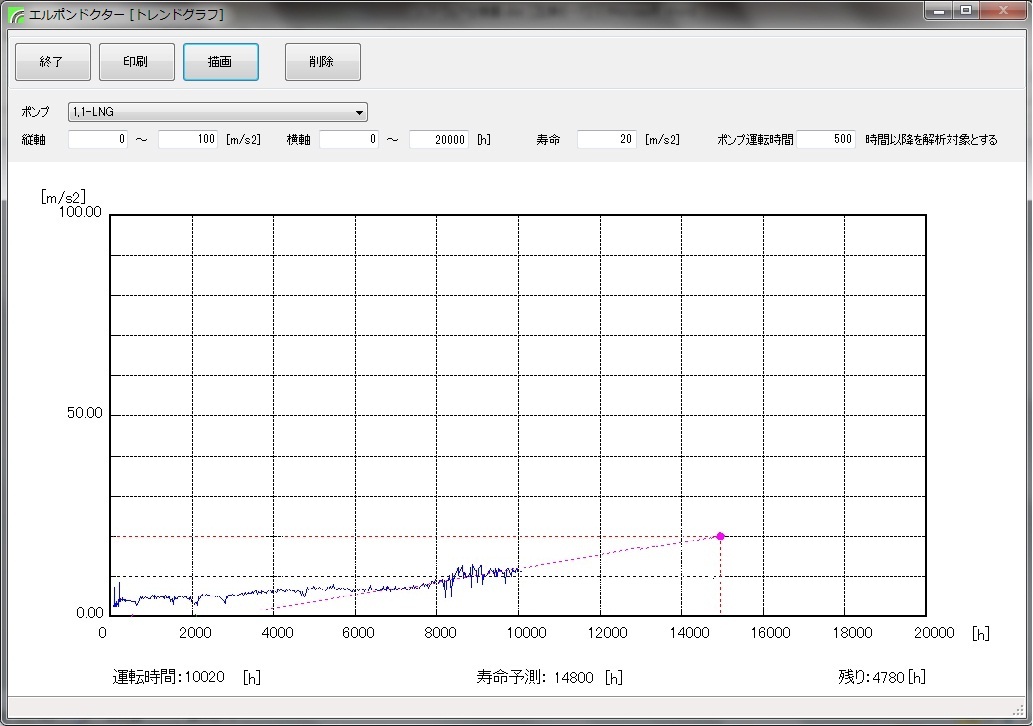
Task: Close the エルポンドクター window
Action: 1002,10
